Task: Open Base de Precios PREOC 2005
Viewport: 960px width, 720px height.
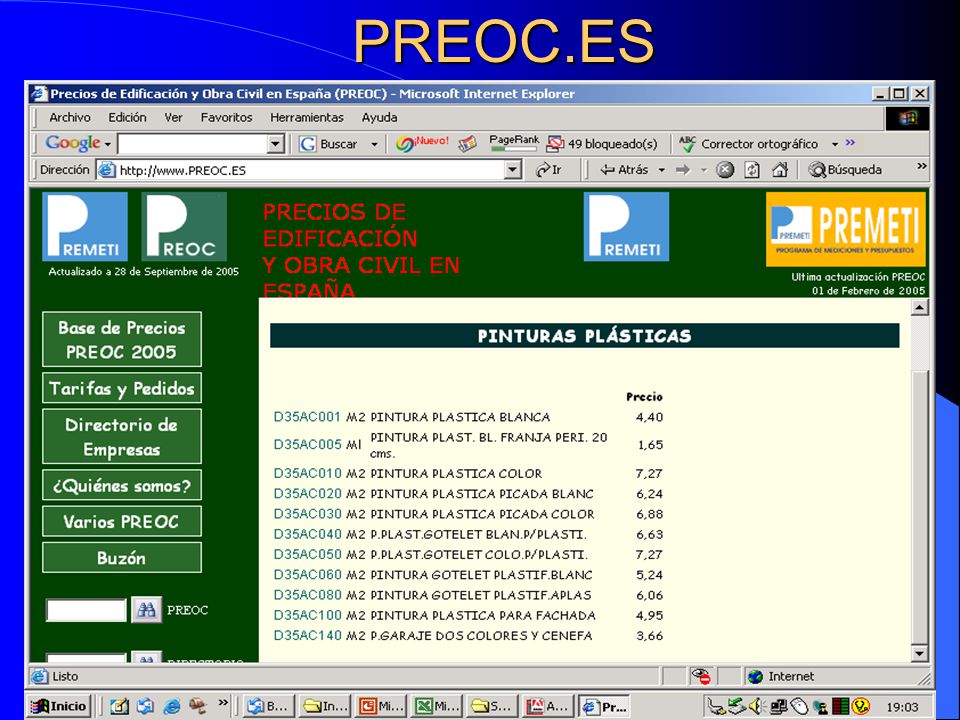Action: 122,339
